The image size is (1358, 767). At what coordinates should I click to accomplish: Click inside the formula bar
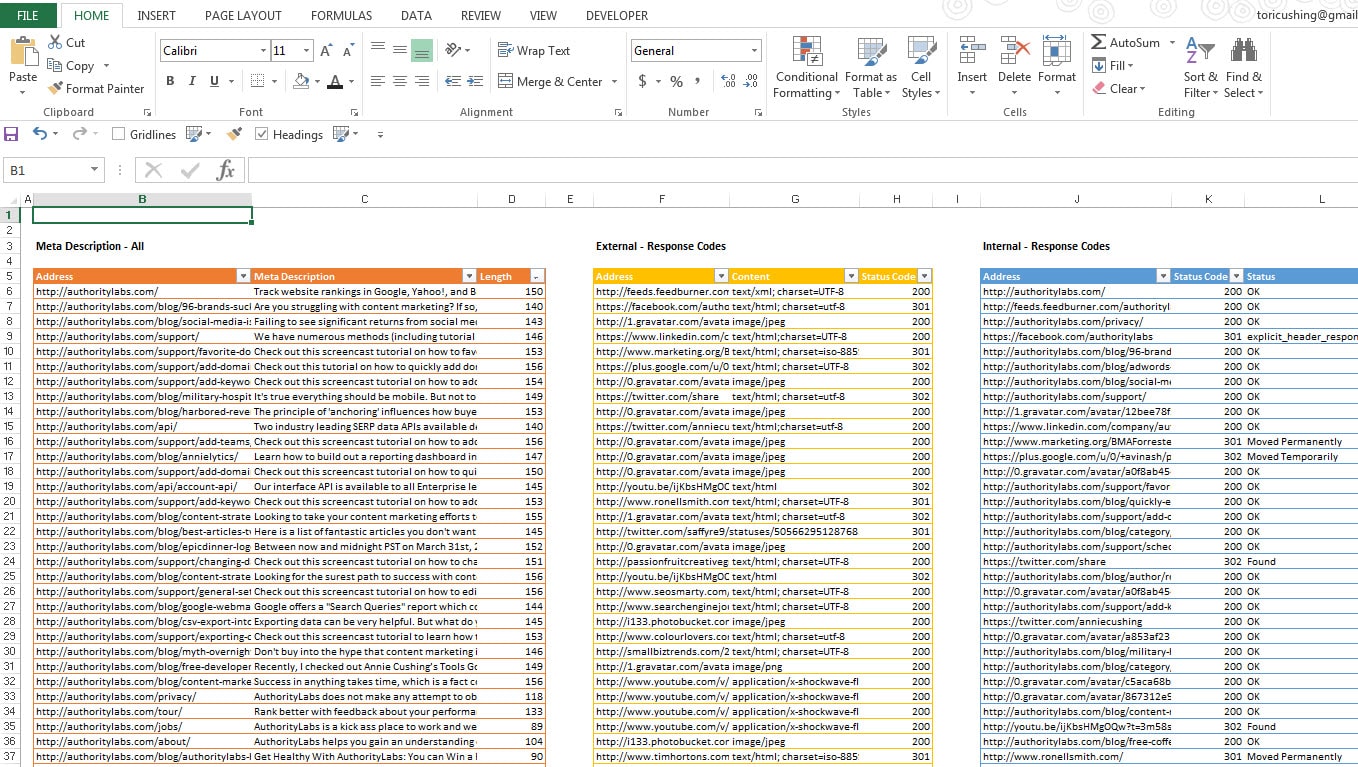tap(802, 170)
